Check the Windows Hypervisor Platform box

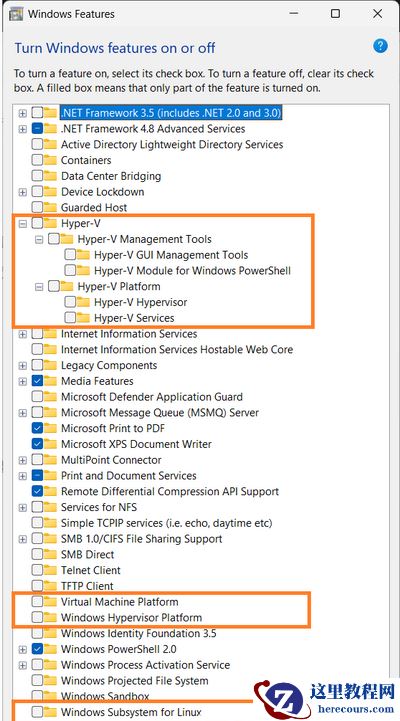(x=37, y=617)
